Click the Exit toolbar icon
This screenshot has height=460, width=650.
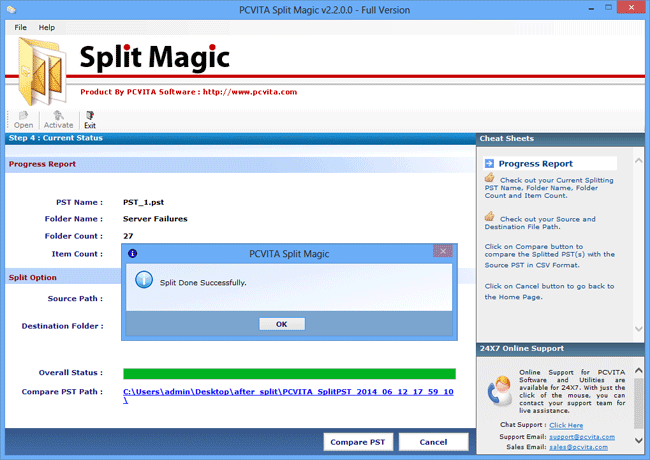click(x=90, y=120)
